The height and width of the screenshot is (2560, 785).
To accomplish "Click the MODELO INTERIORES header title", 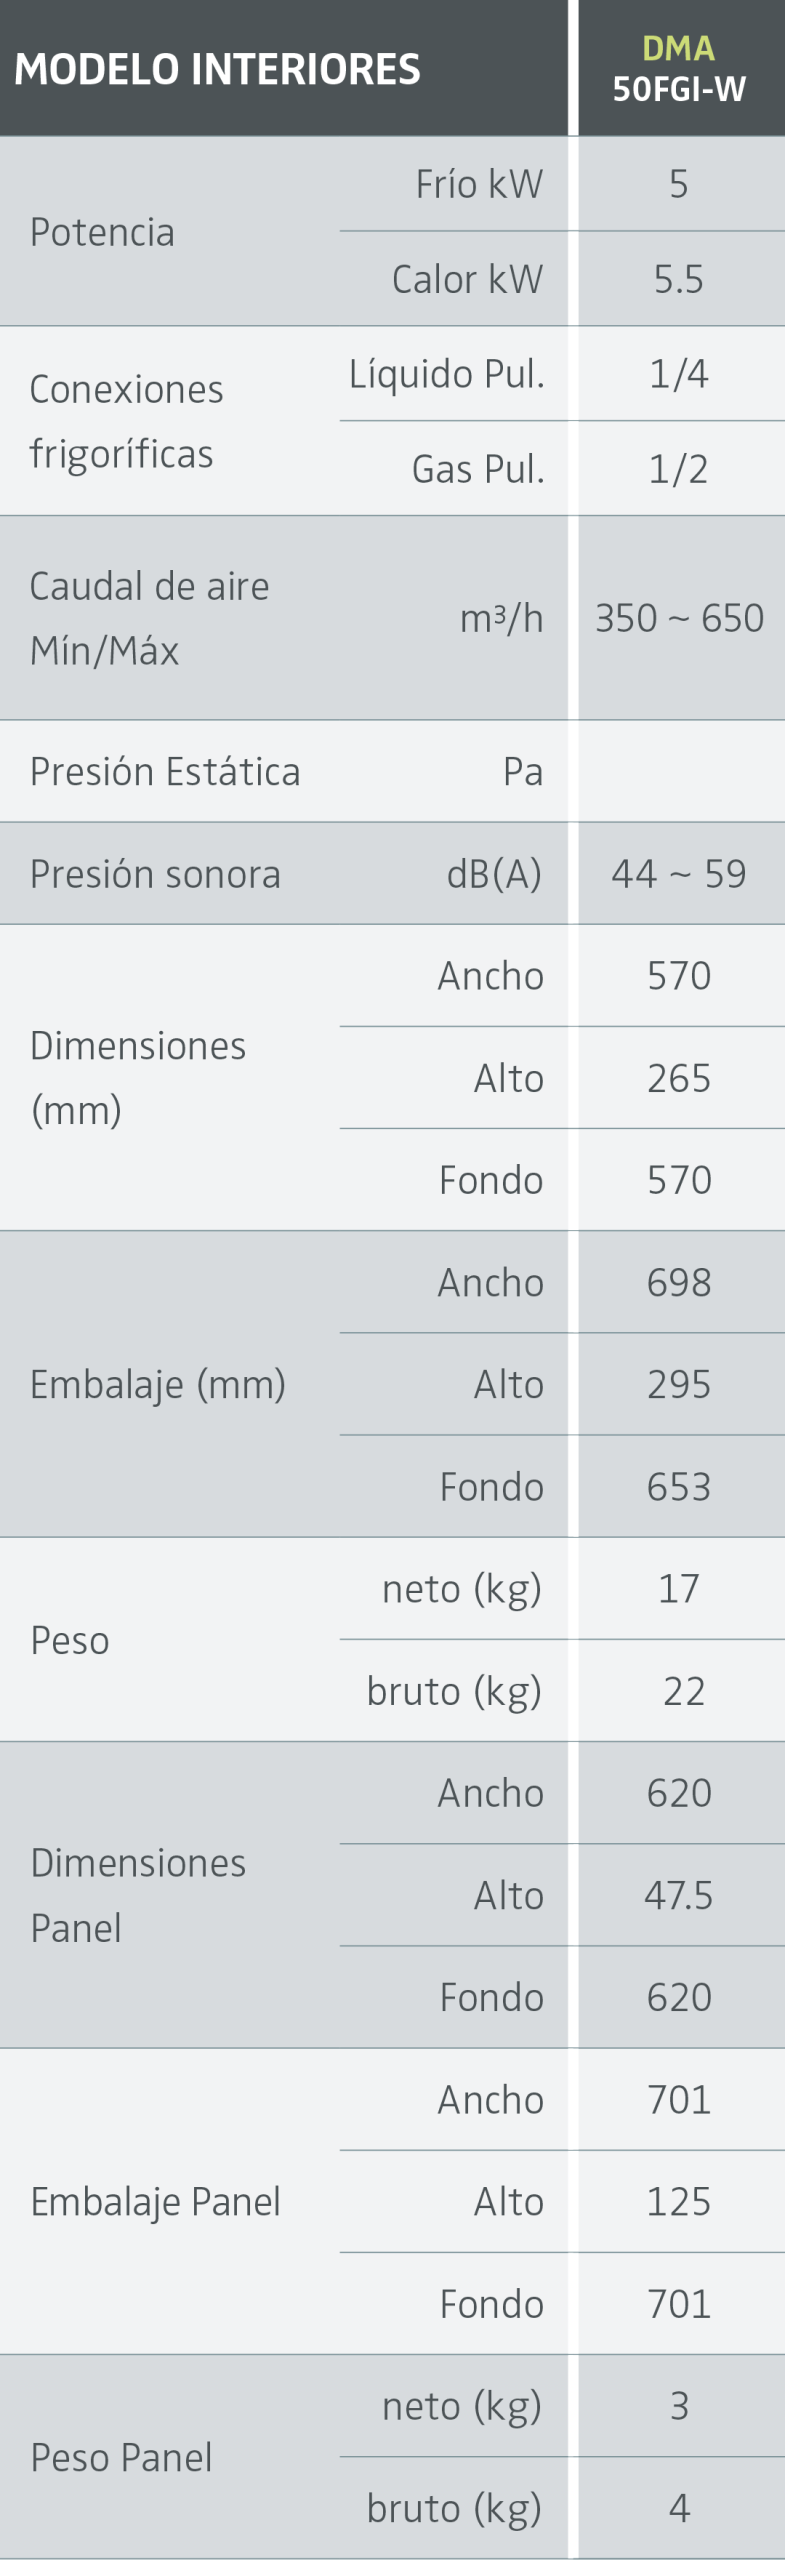I will [x=217, y=69].
